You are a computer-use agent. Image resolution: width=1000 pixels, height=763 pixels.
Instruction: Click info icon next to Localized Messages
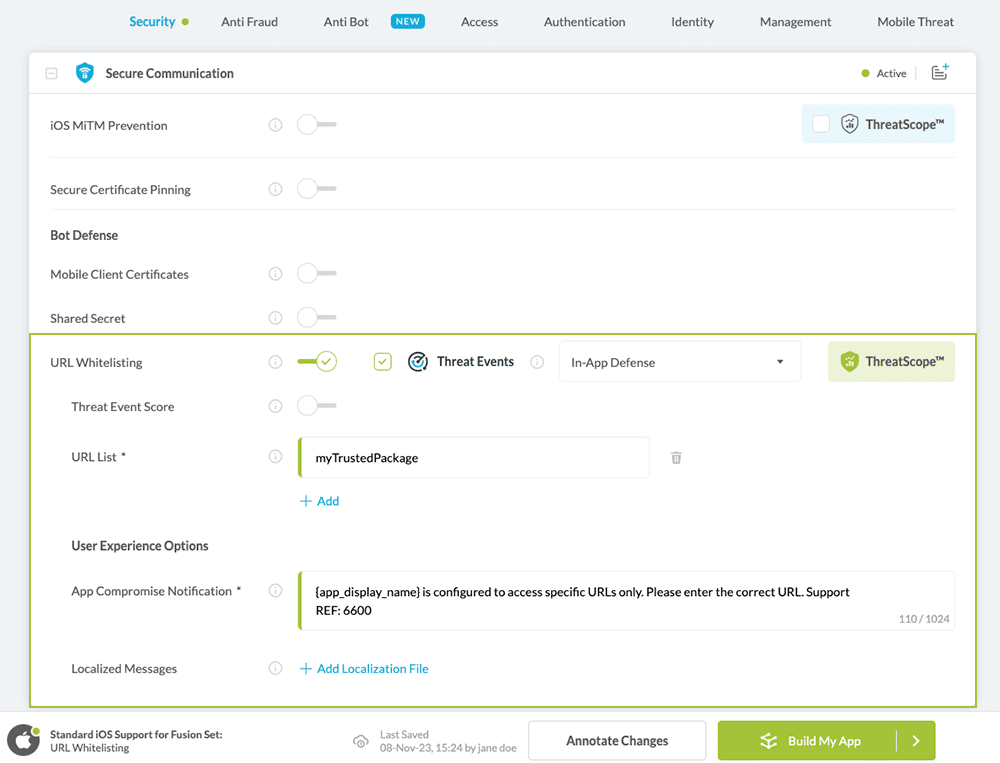[x=275, y=668]
